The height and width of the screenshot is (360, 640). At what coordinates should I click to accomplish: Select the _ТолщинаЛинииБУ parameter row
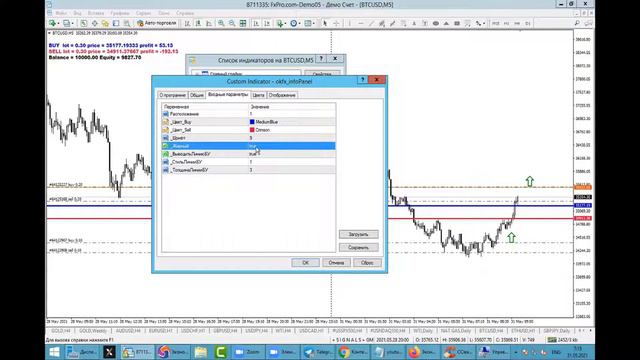(x=249, y=170)
